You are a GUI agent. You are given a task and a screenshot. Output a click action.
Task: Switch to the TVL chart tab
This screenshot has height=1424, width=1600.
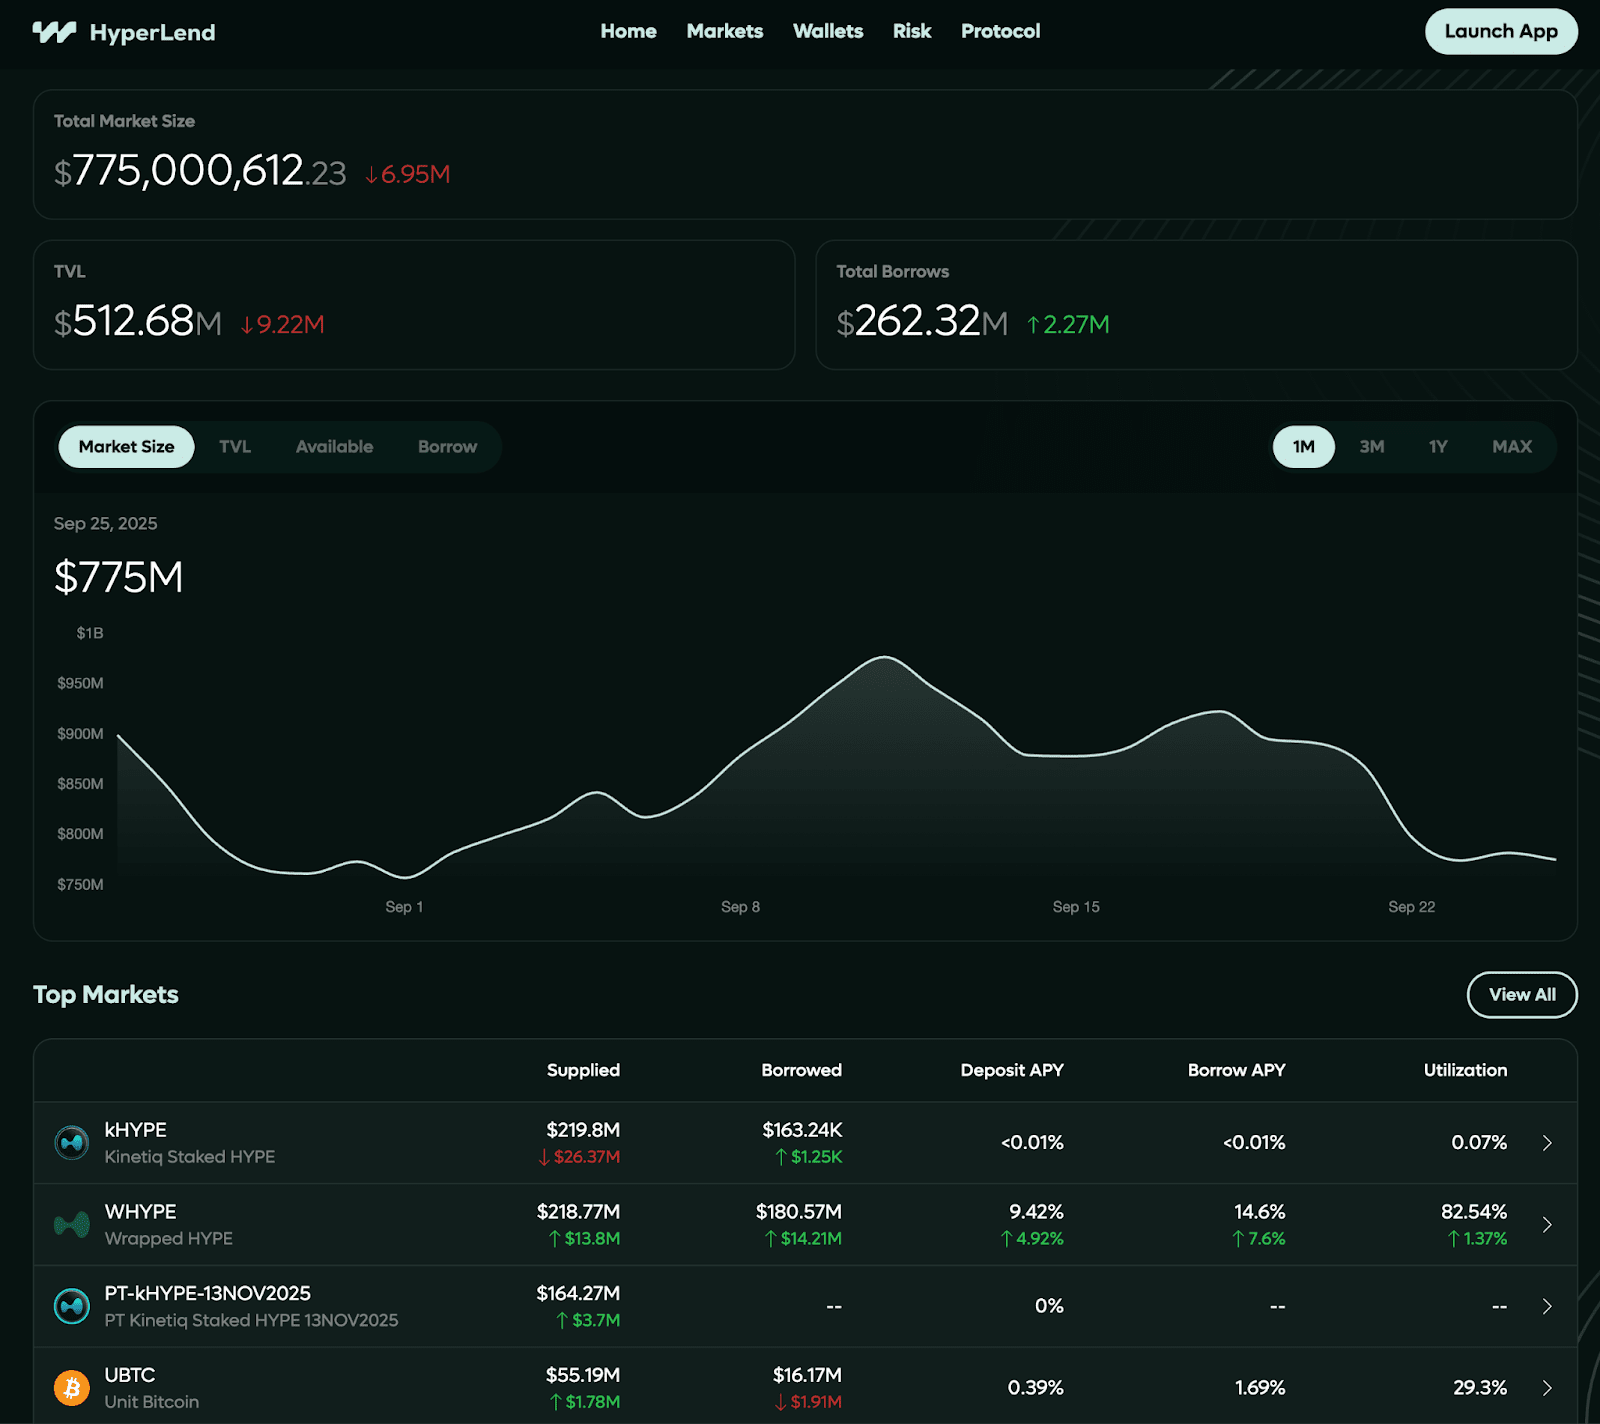coord(234,447)
